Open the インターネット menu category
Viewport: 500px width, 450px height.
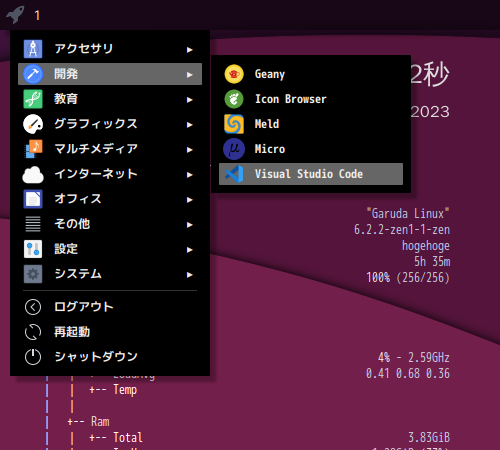click(110, 174)
